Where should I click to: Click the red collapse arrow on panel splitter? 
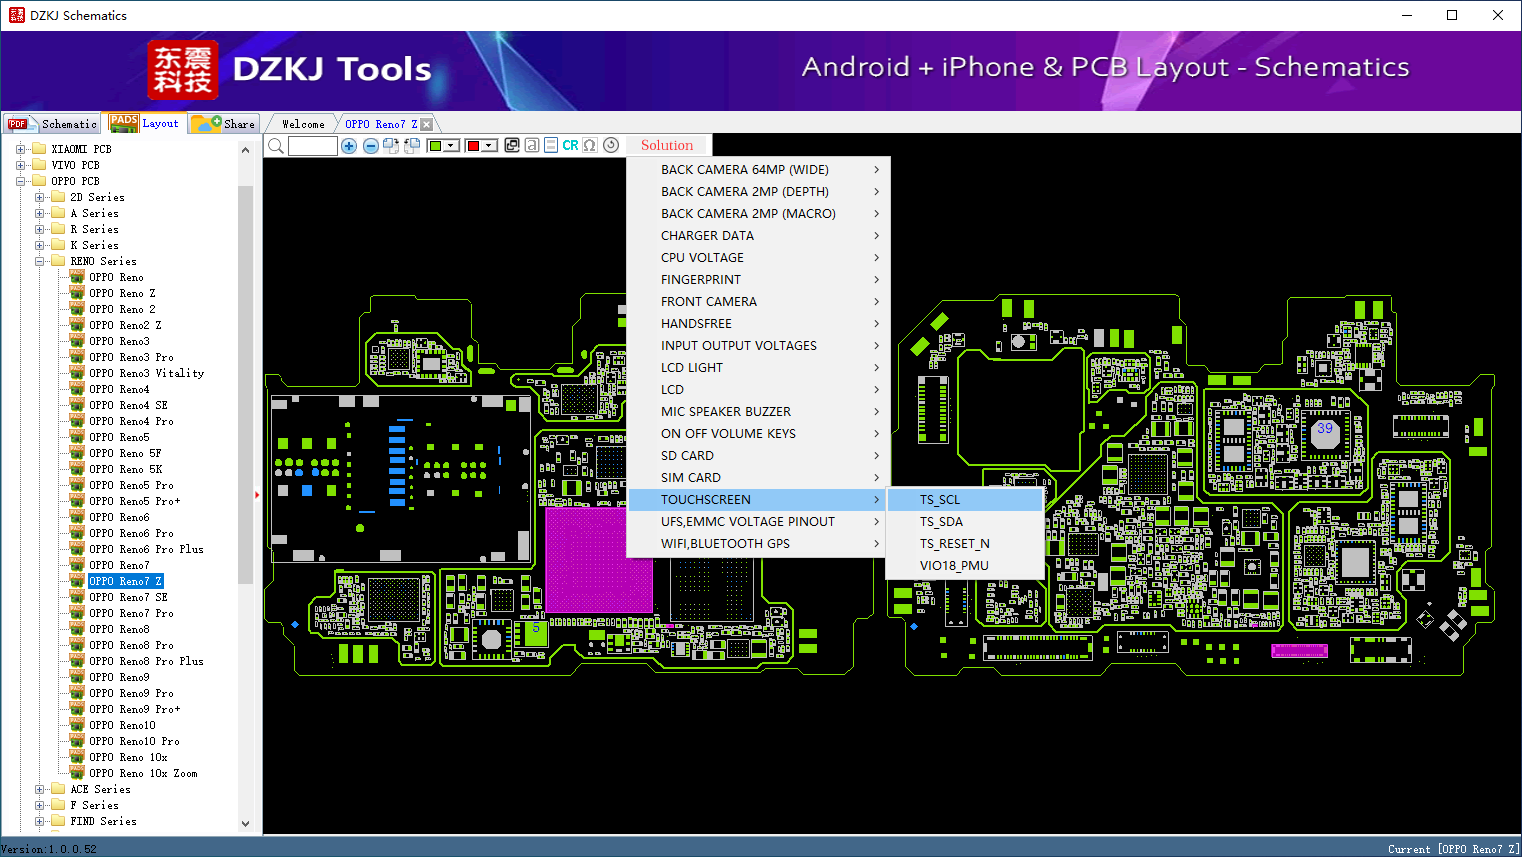click(x=257, y=494)
